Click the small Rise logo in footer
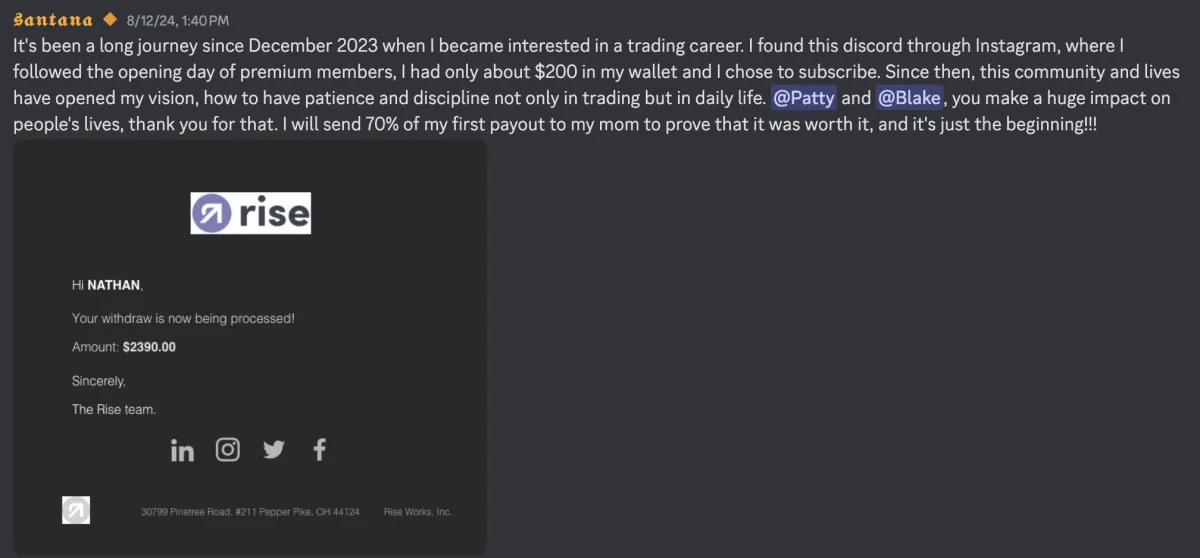Image resolution: width=1200 pixels, height=558 pixels. click(x=76, y=510)
